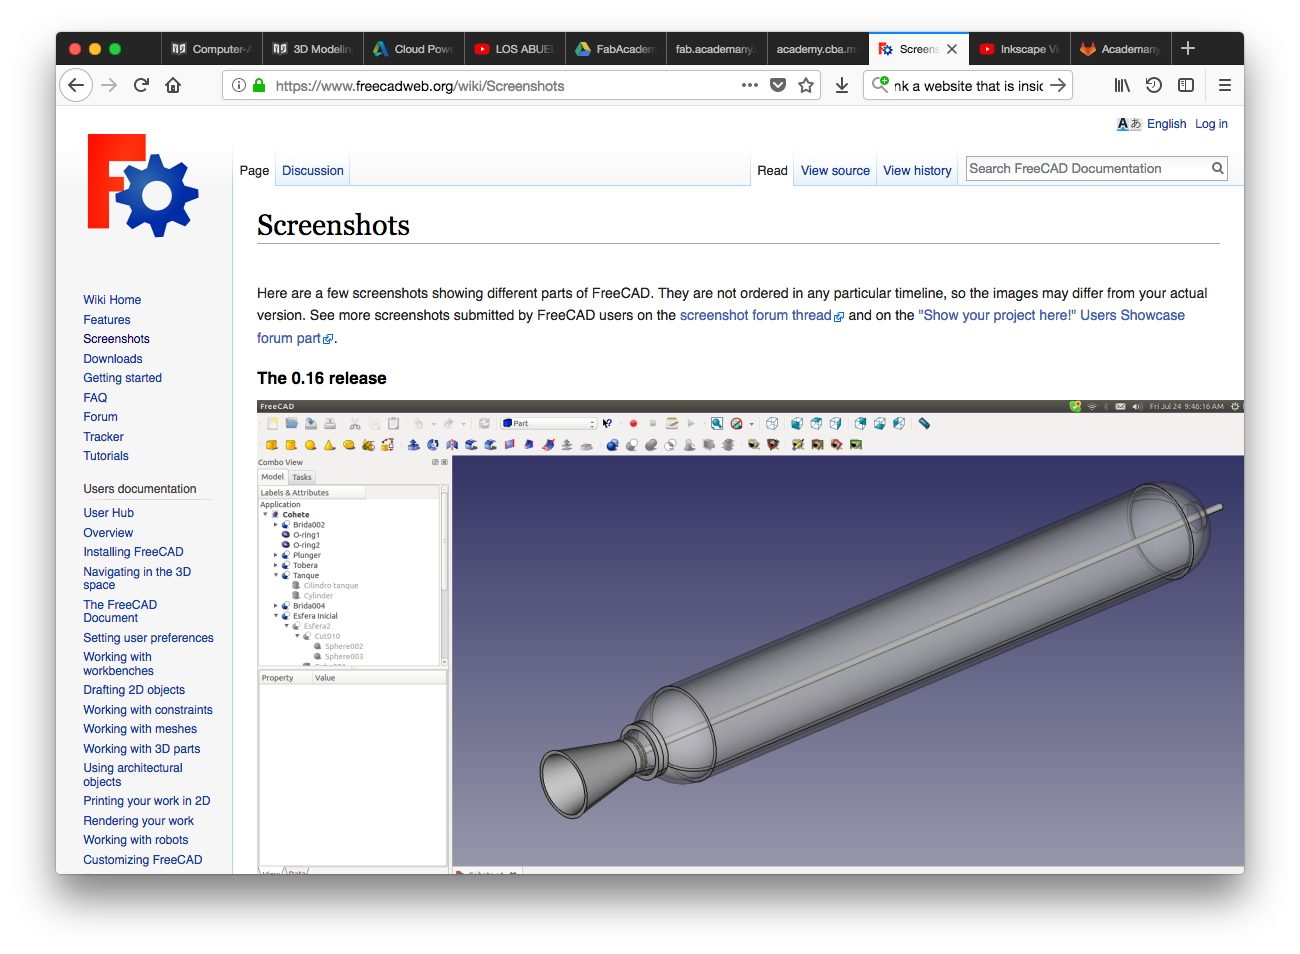Open the Downloads sidebar link
1300x954 pixels.
click(x=113, y=359)
